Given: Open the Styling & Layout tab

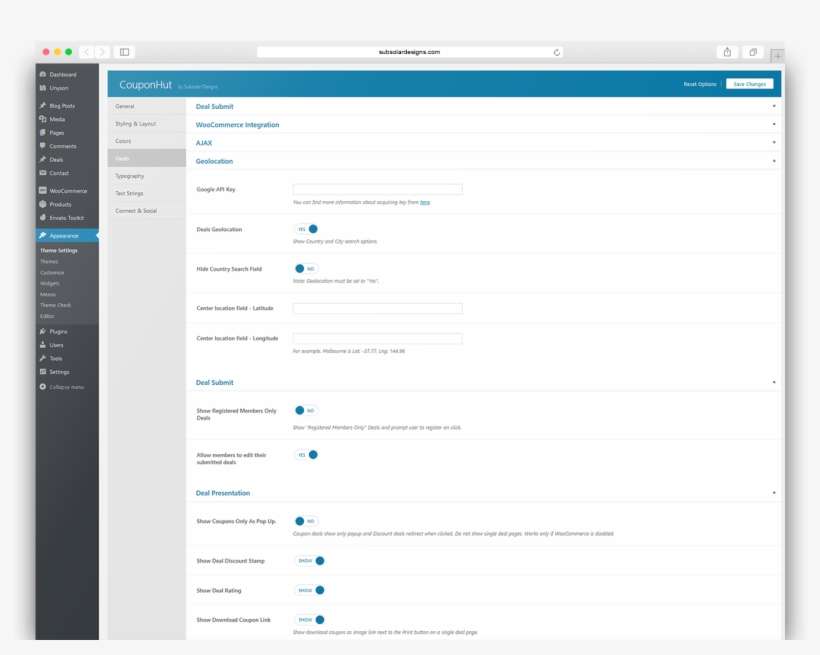Looking at the screenshot, I should pos(136,123).
